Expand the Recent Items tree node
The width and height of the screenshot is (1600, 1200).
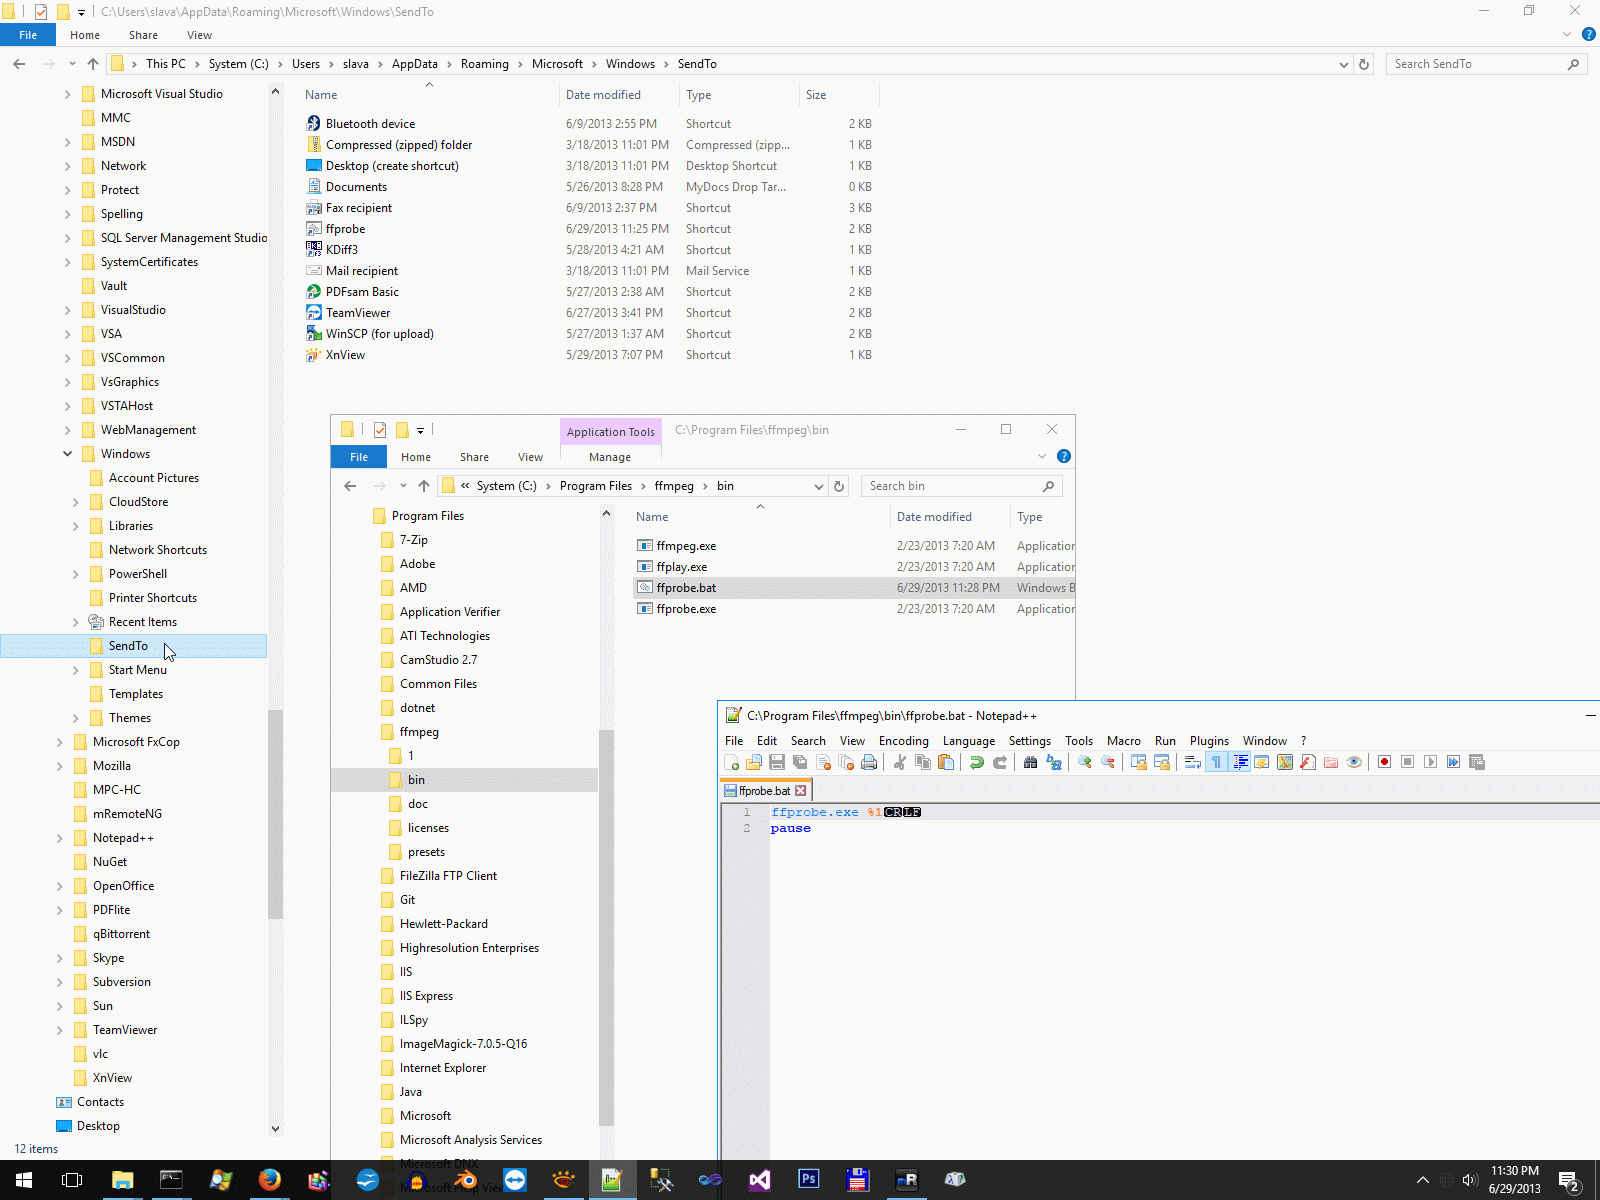click(75, 622)
